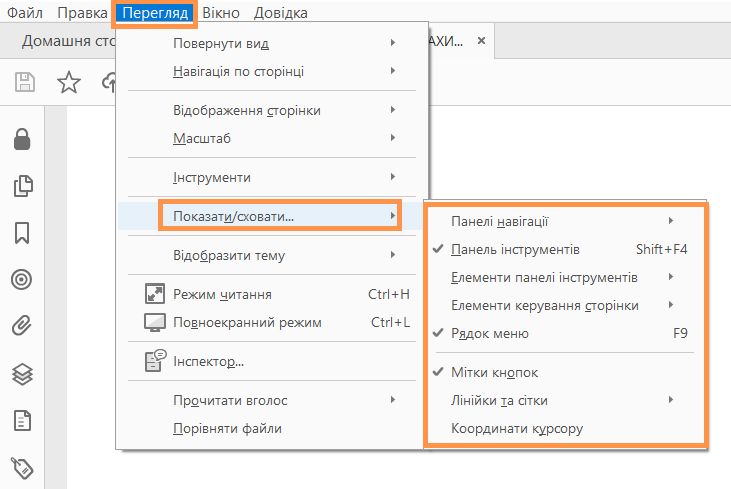Expand the 'Масштаб' submenu
731x489 pixels.
pos(202,138)
